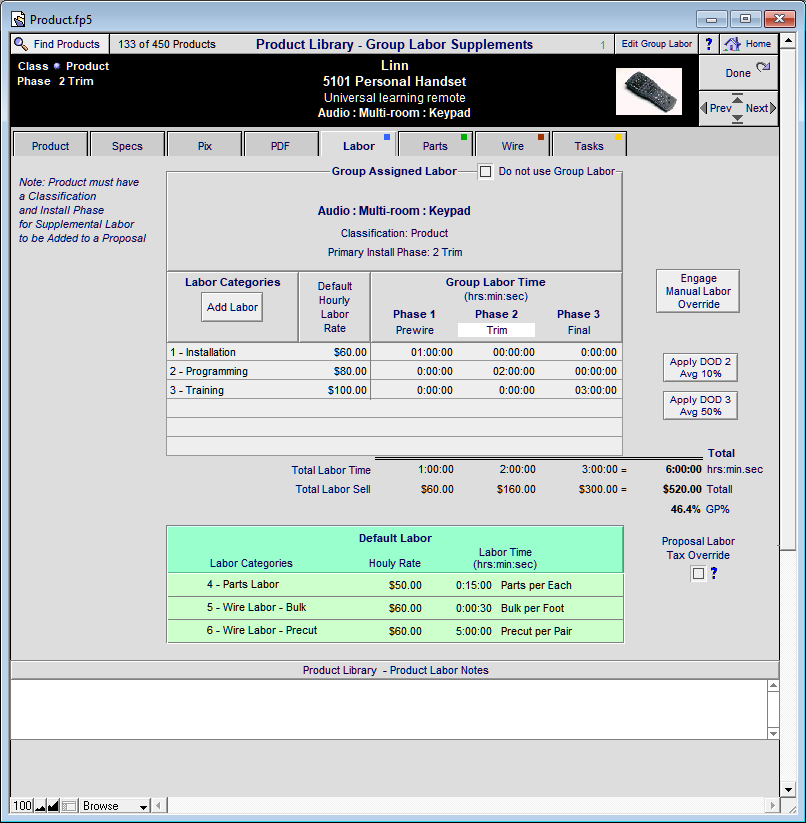The width and height of the screenshot is (806, 823).
Task: Click the remote handset product thumbnail
Action: click(649, 91)
